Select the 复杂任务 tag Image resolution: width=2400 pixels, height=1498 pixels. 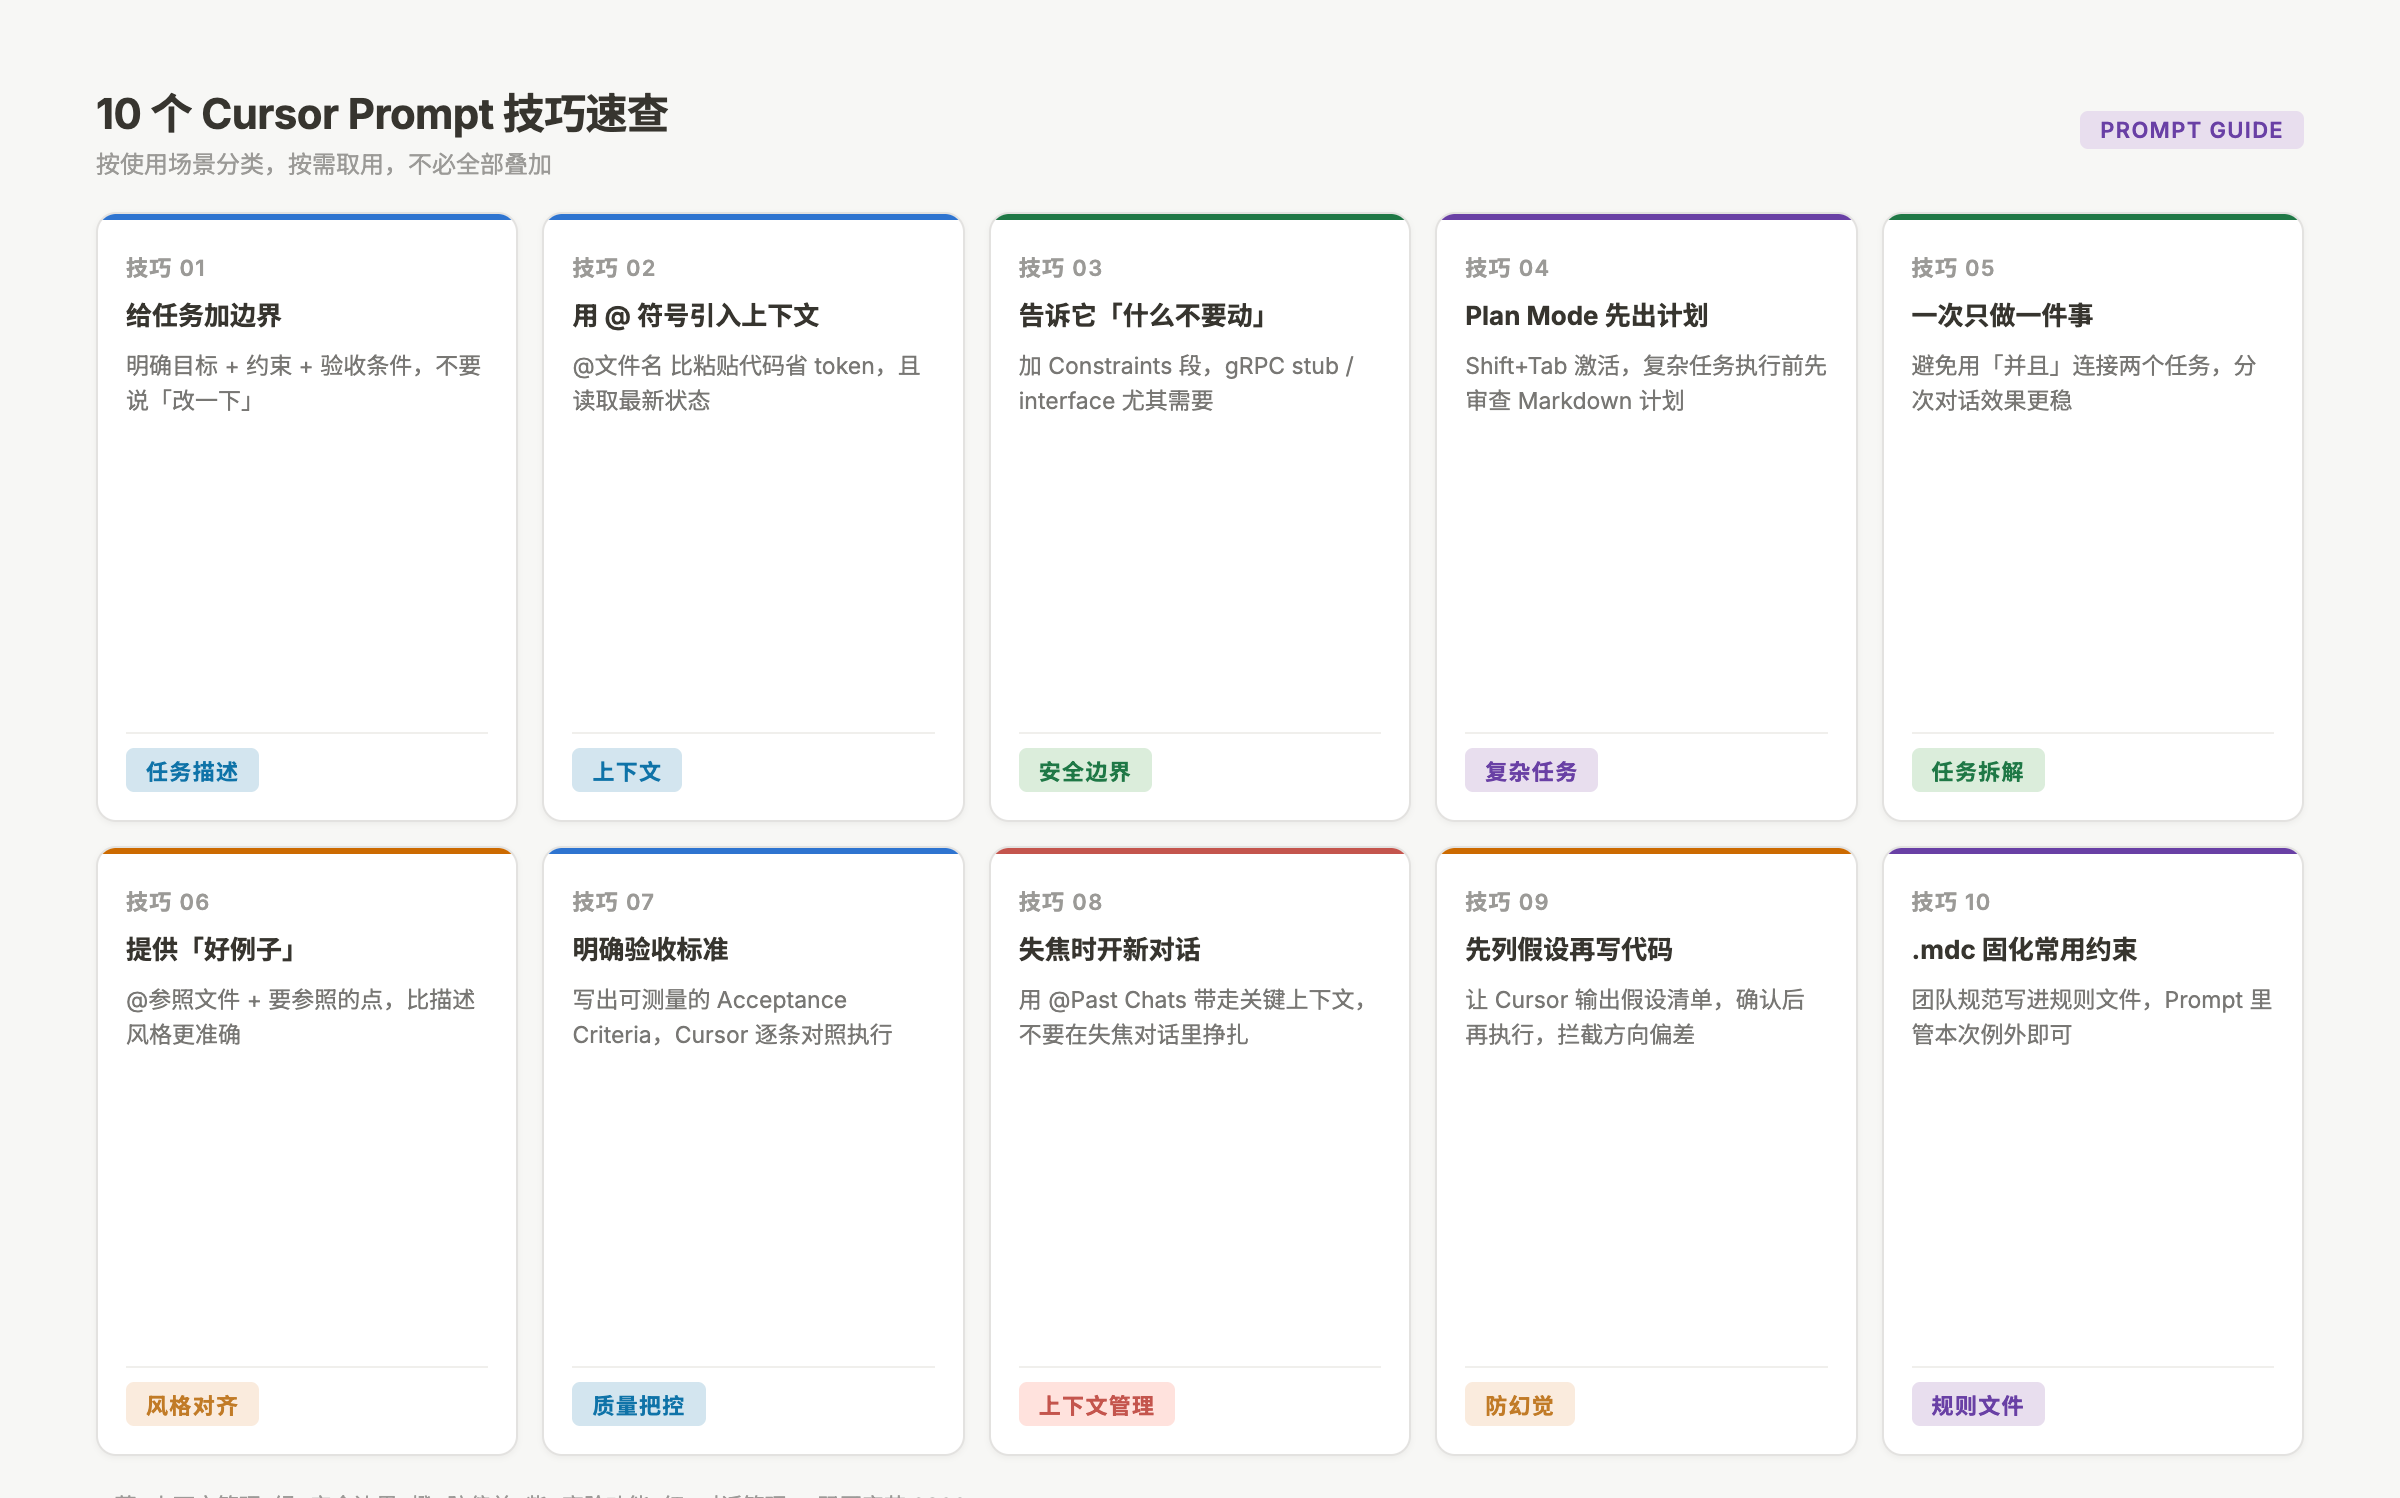click(1531, 771)
